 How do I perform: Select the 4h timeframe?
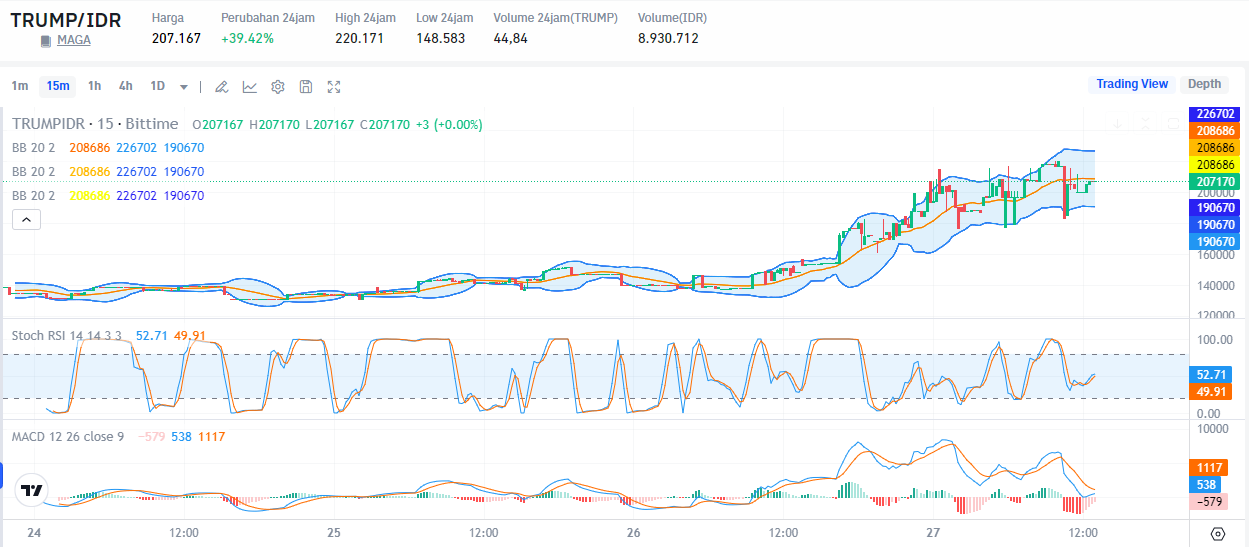pos(125,86)
